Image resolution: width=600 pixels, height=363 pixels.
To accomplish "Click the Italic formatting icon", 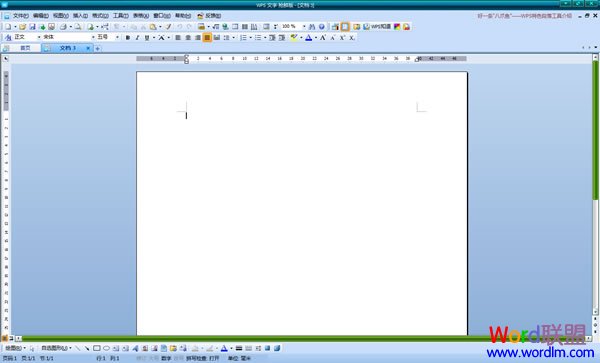I will pos(137,37).
